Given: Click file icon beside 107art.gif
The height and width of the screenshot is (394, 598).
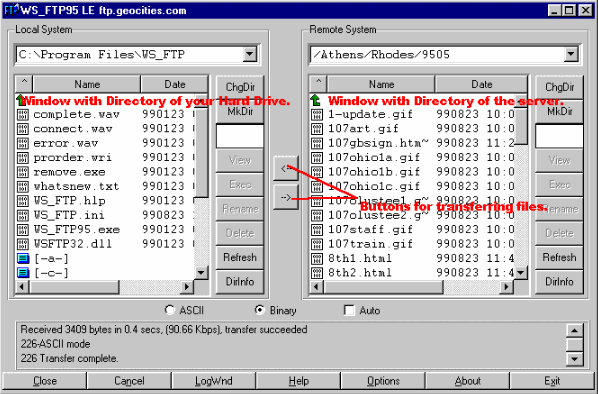Looking at the screenshot, I should (x=317, y=129).
